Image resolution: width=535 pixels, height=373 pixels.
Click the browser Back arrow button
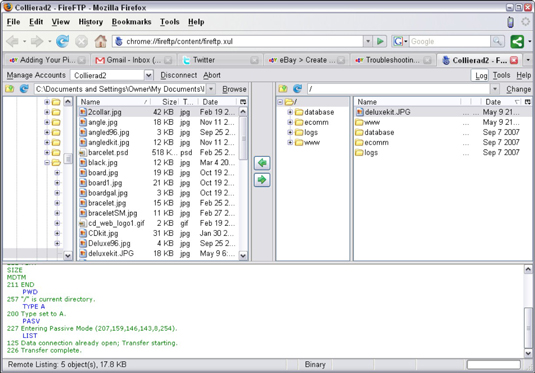[x=13, y=41]
